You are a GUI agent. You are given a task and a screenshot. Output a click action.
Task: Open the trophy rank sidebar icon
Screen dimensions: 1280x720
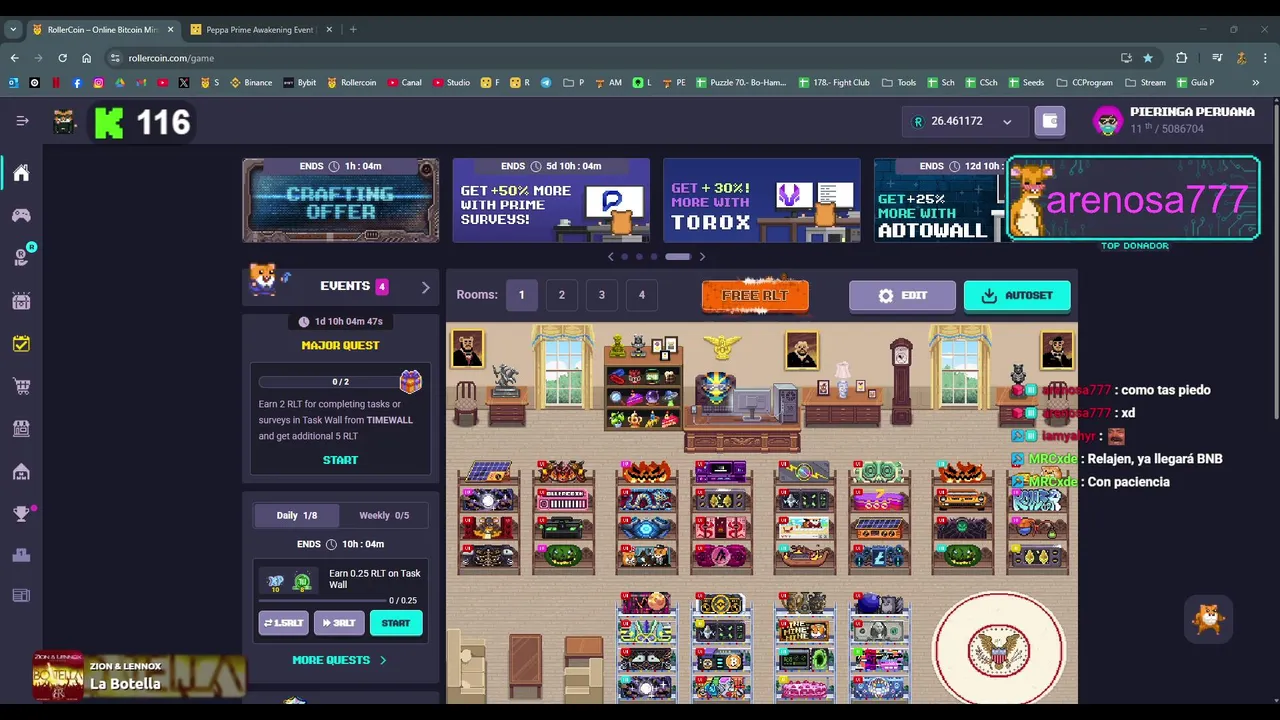click(21, 514)
